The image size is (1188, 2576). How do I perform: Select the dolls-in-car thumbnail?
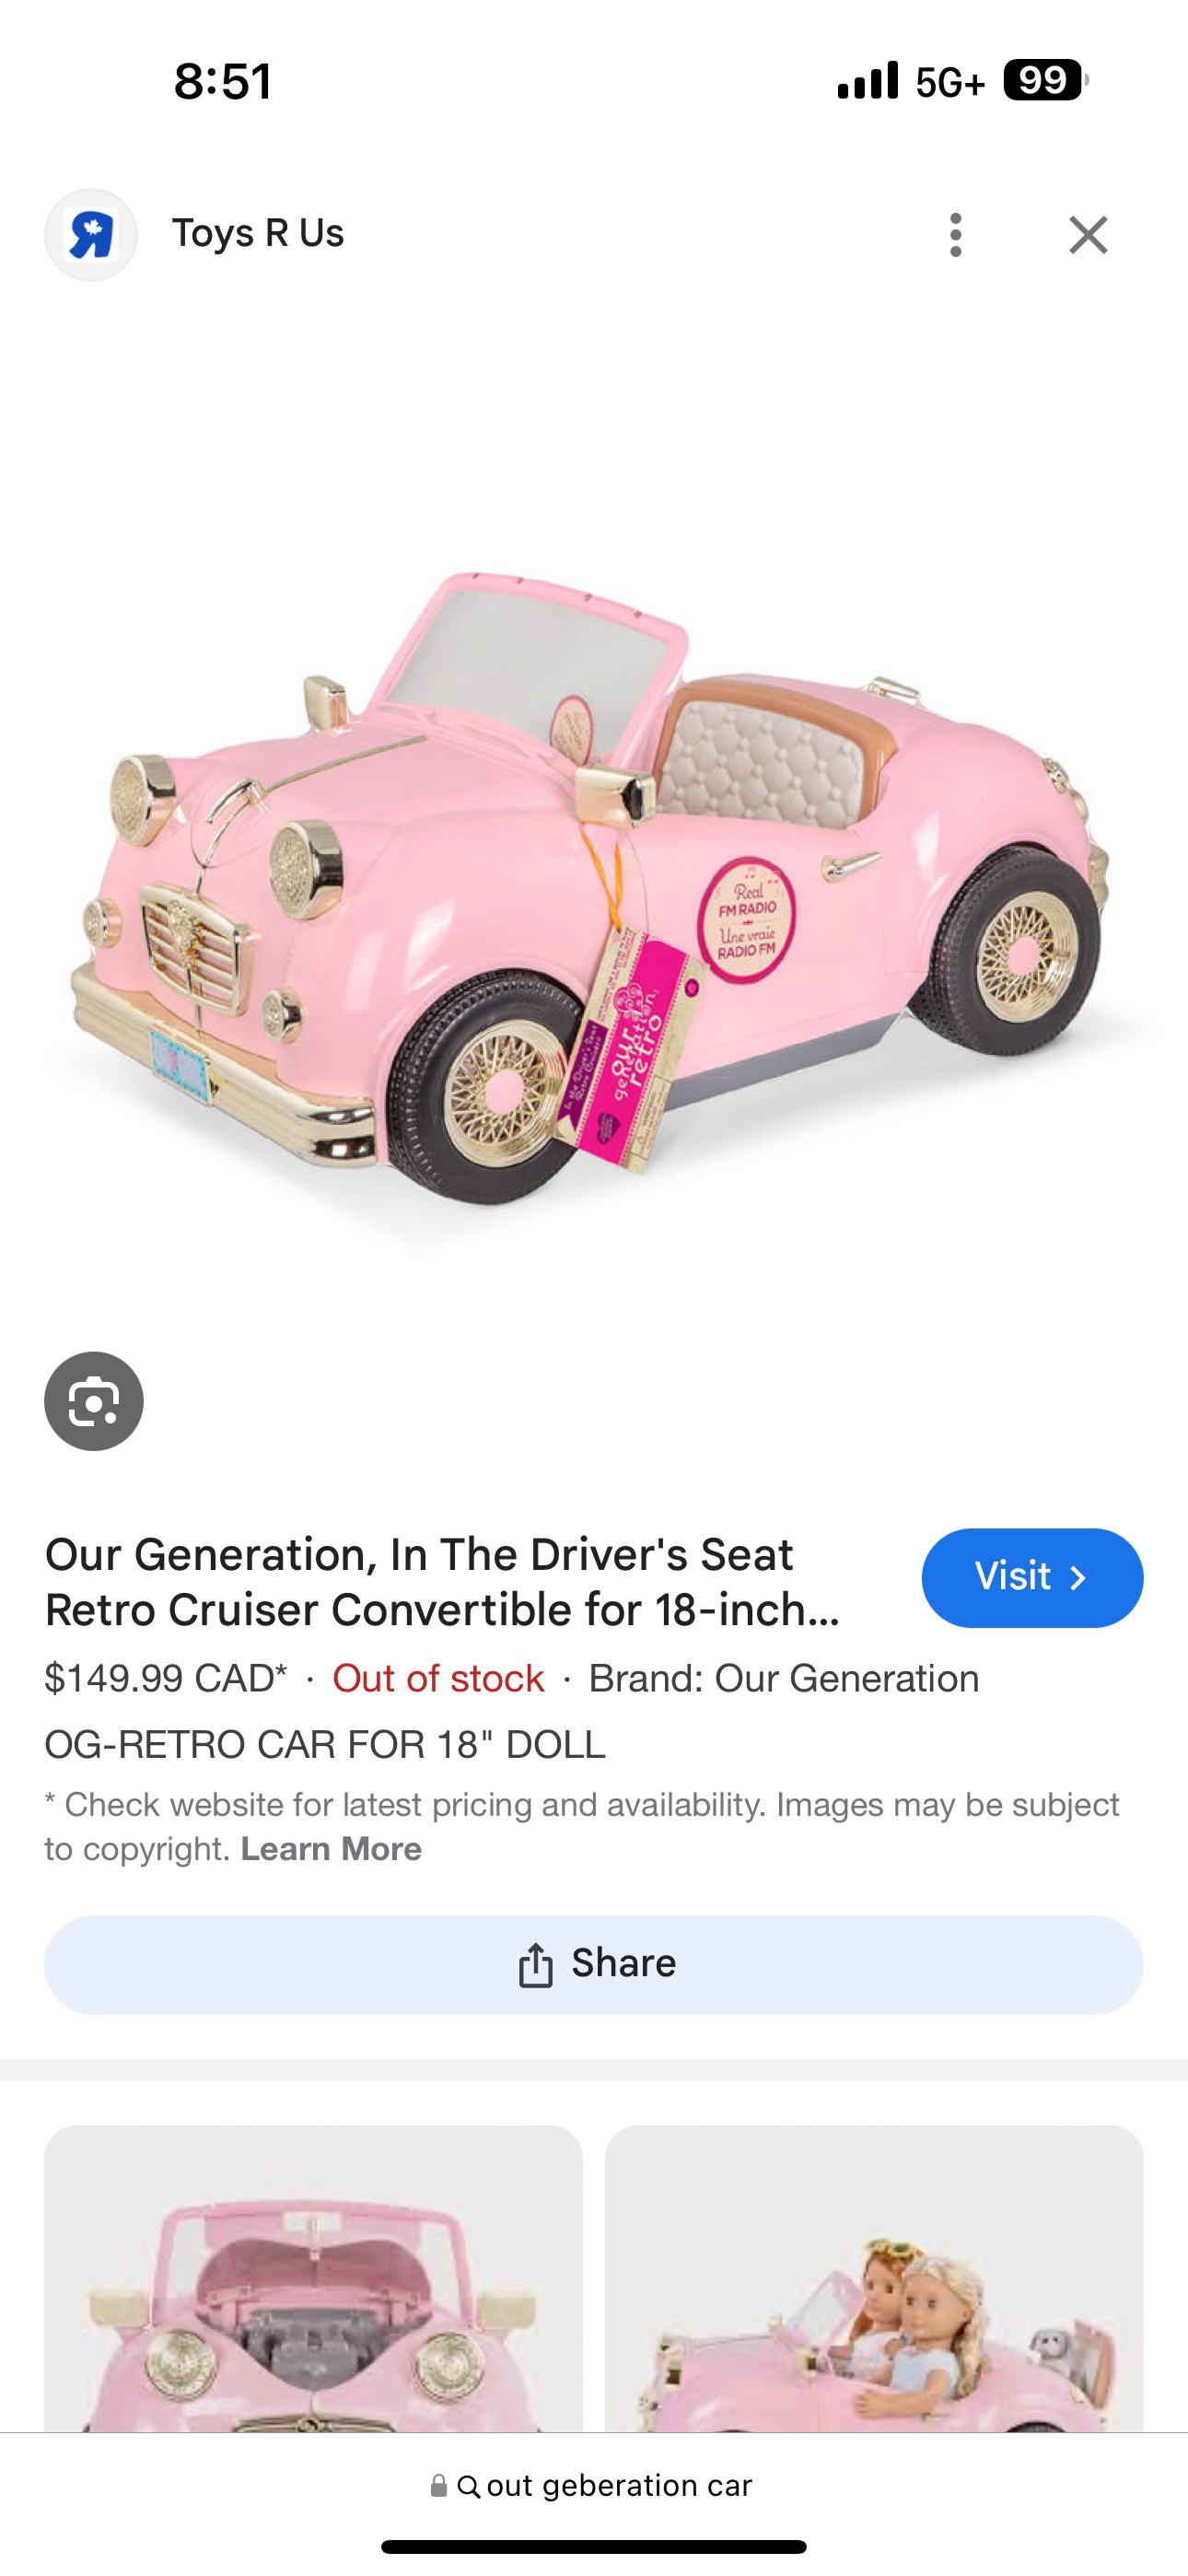[x=874, y=2279]
